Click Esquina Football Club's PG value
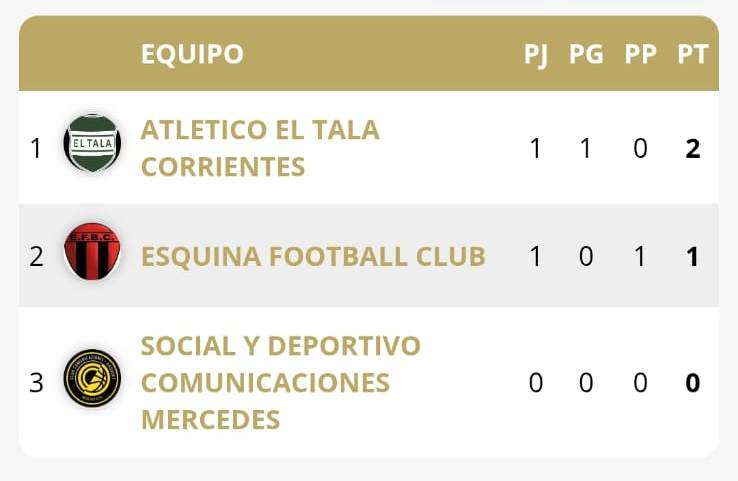Screen dimensions: 738x481 tap(586, 257)
